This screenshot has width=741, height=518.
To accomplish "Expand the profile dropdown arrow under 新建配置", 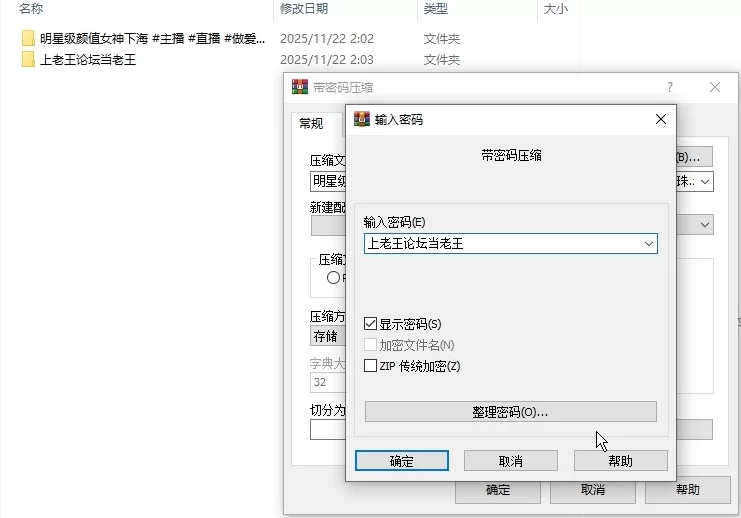I will click(705, 224).
